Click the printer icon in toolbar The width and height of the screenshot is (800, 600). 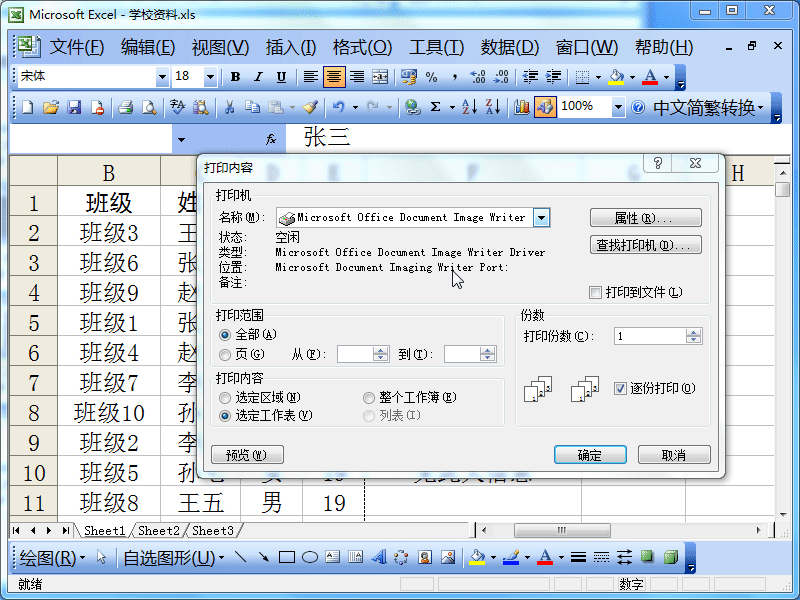126,107
